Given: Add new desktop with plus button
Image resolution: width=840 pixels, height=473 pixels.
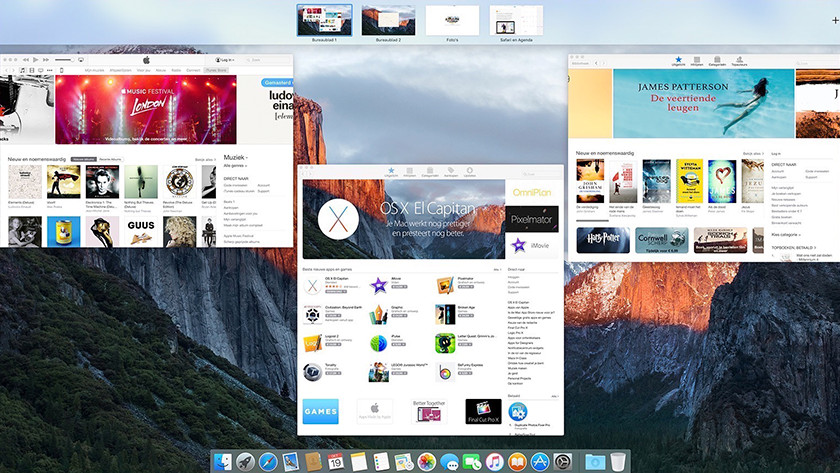Looking at the screenshot, I should [x=835, y=20].
